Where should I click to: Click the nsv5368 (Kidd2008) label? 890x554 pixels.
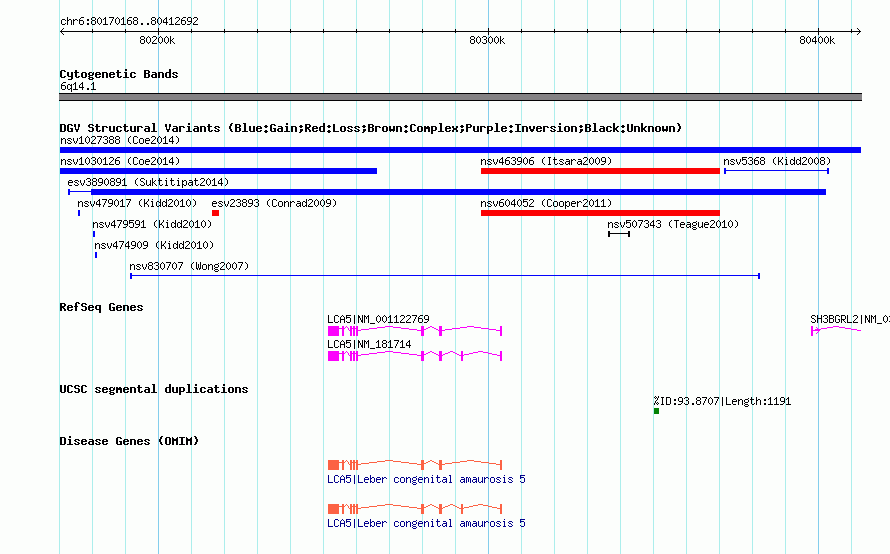pyautogui.click(x=777, y=161)
